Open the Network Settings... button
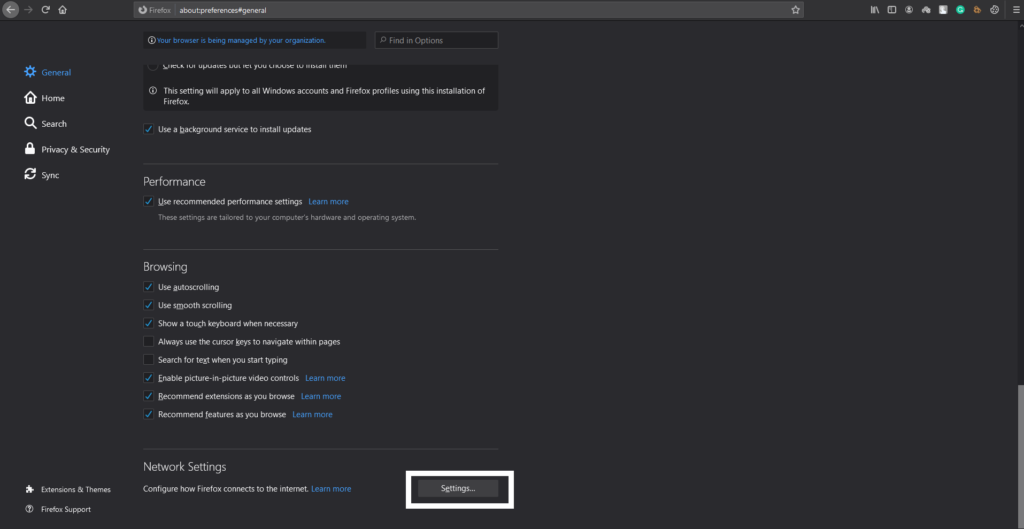The width and height of the screenshot is (1024, 529). pos(458,489)
